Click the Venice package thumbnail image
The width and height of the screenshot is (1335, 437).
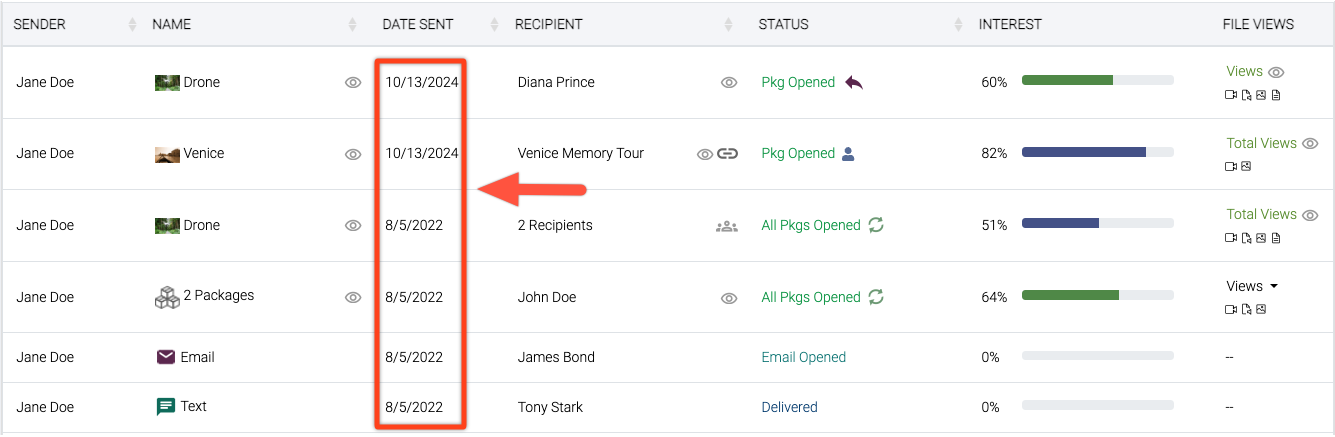click(x=167, y=154)
